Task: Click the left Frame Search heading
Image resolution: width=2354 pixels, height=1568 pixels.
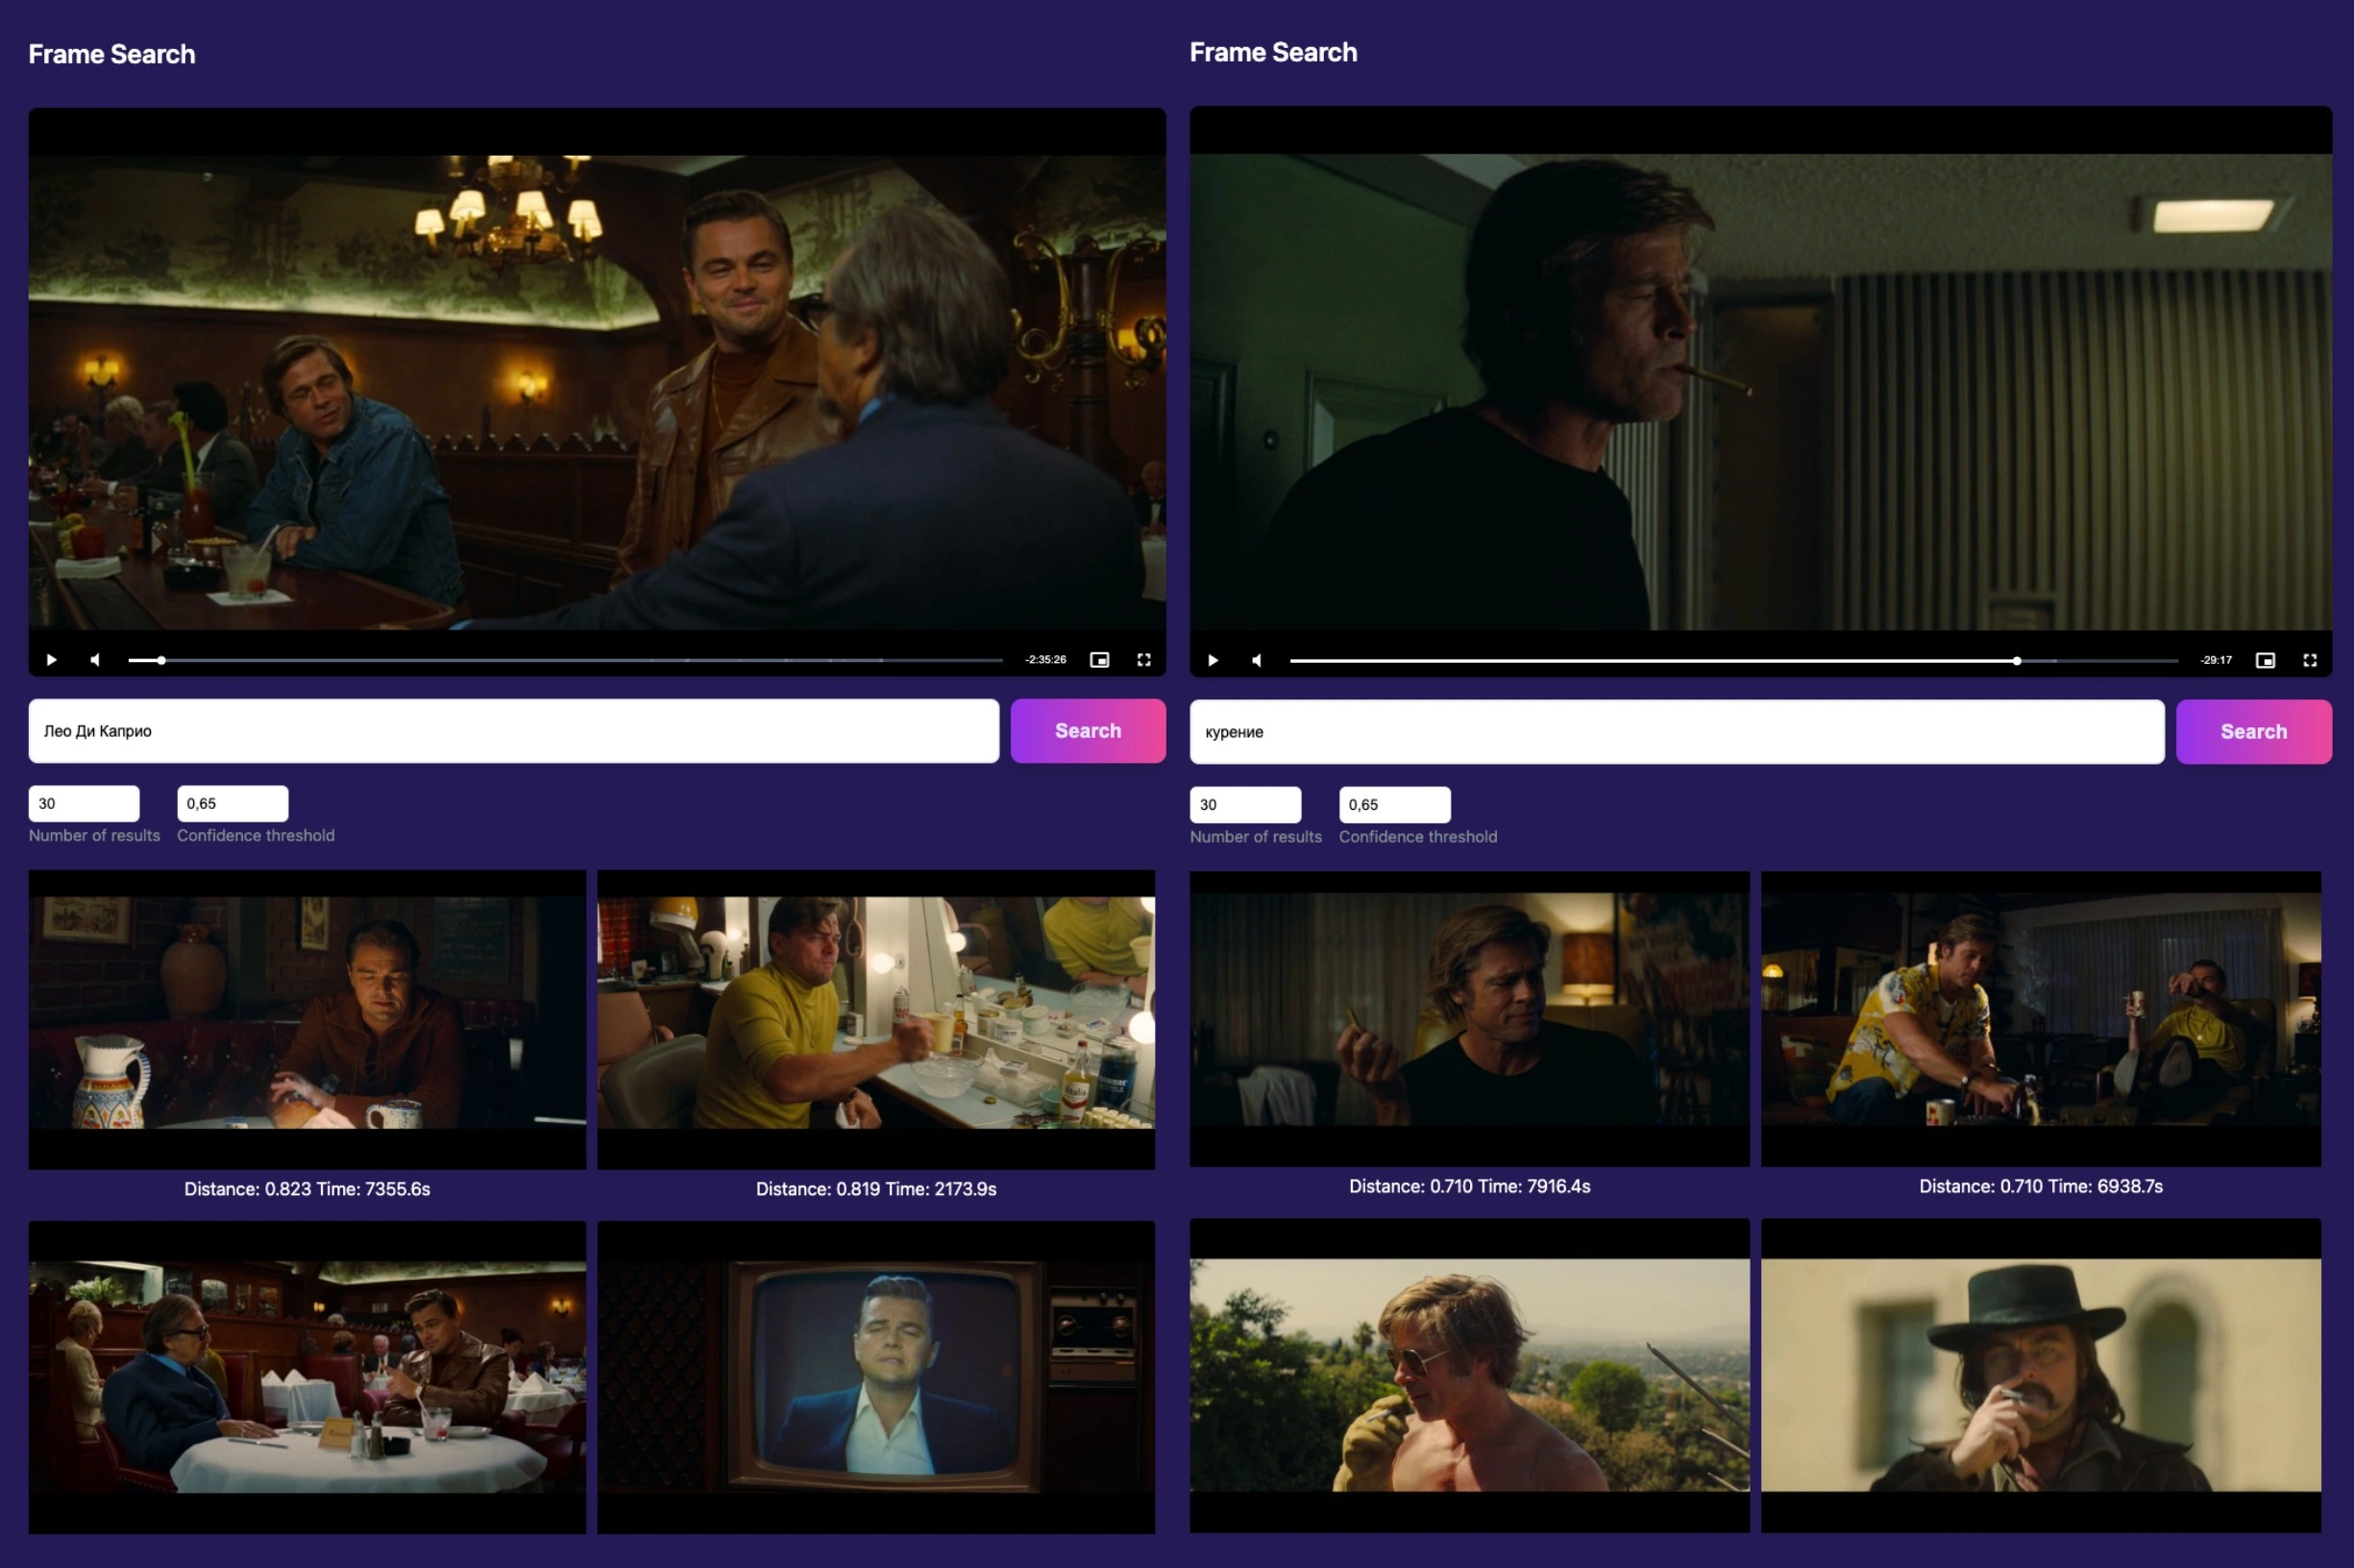Action: pyautogui.click(x=112, y=54)
